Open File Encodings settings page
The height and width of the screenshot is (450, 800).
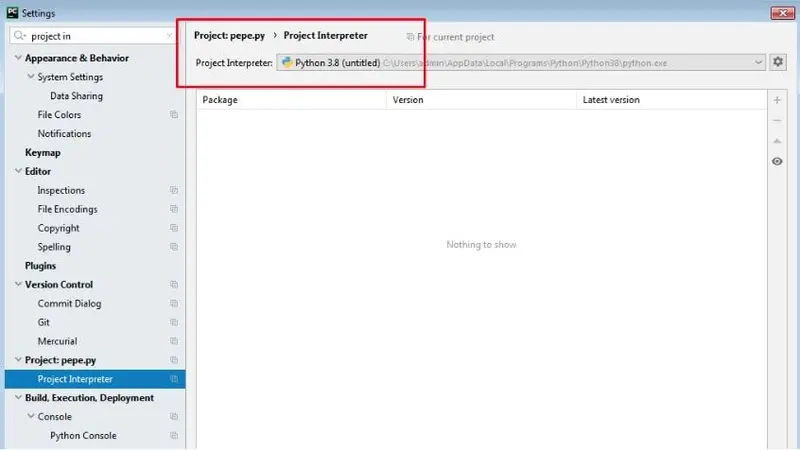point(67,209)
